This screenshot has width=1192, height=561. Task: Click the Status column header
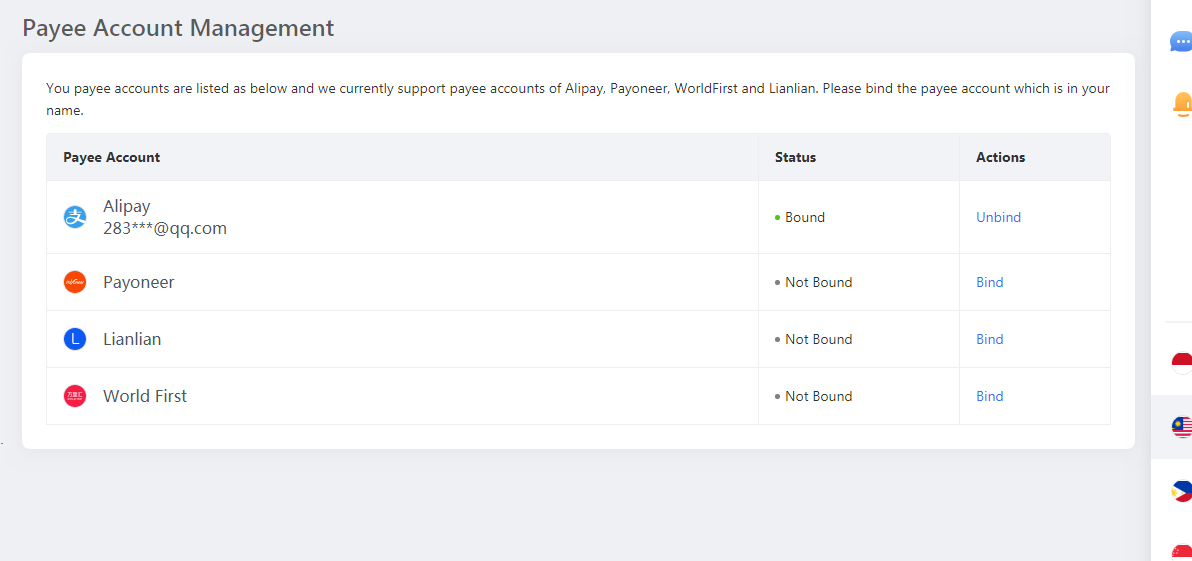[795, 157]
